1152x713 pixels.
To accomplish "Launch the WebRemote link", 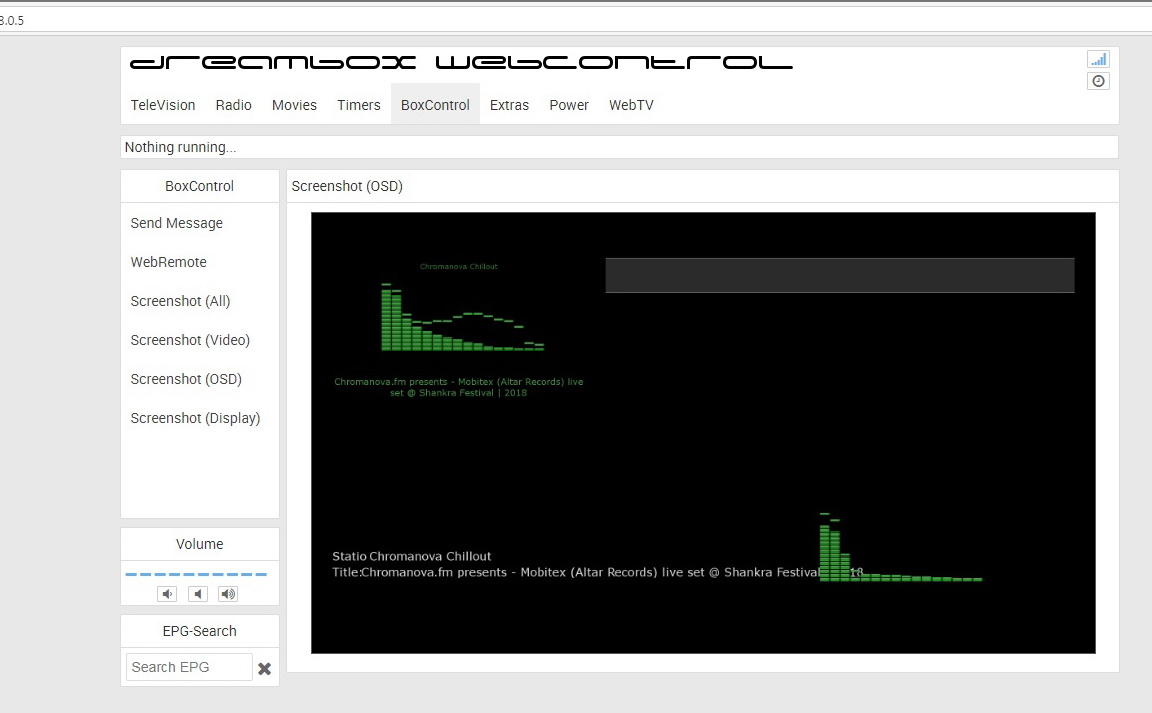I will point(168,262).
